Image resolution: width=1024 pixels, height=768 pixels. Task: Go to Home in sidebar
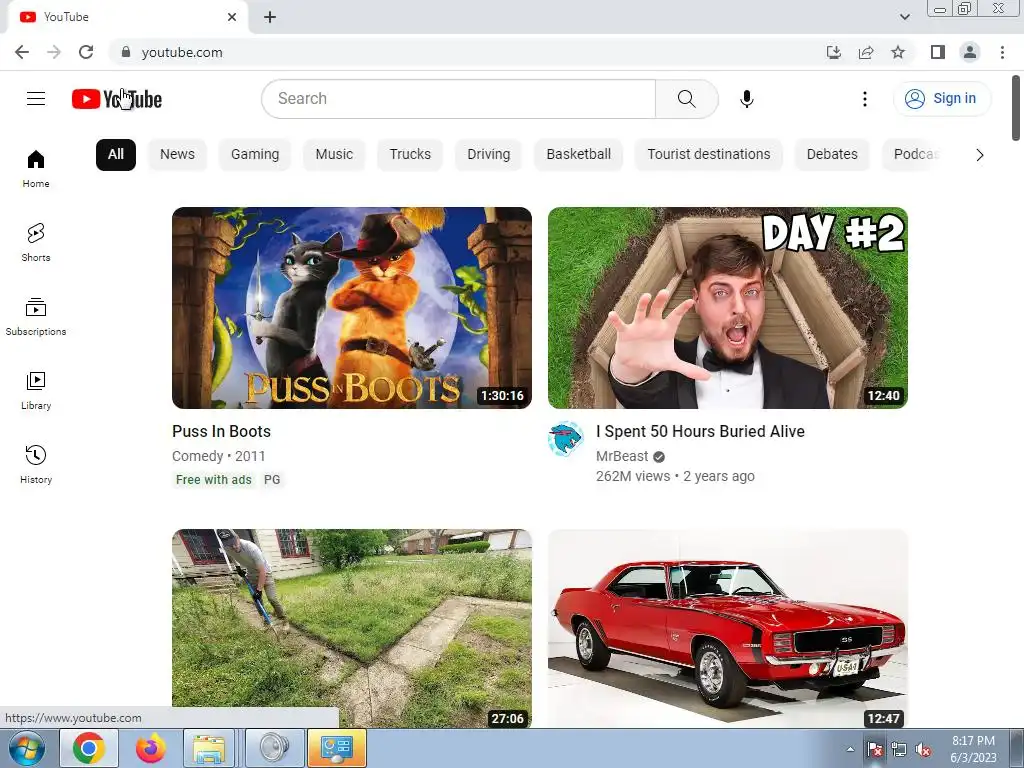36,169
